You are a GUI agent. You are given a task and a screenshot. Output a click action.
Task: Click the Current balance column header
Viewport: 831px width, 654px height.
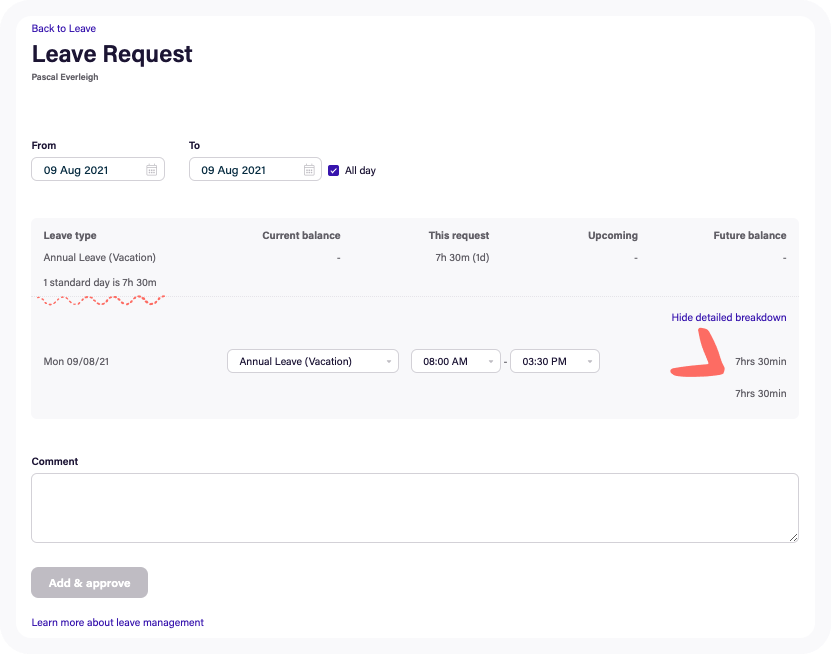tap(301, 236)
